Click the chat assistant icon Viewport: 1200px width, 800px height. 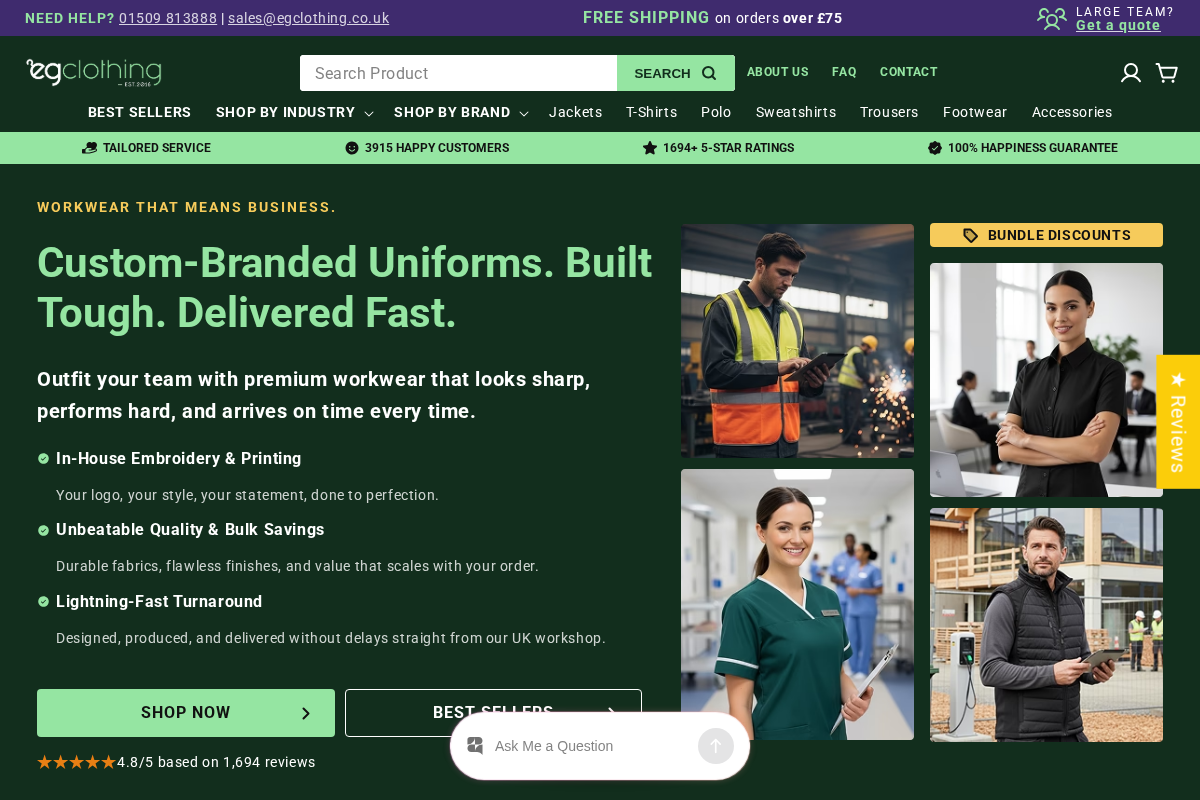[475, 746]
